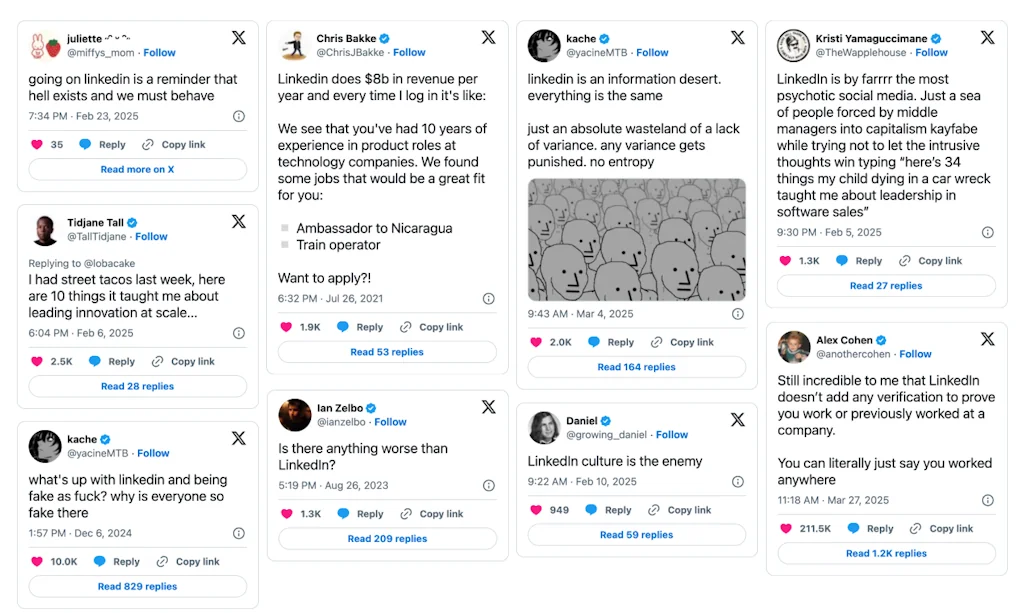Like kache's 'fake as fuck' tweet
1024x613 pixels.
[37, 561]
